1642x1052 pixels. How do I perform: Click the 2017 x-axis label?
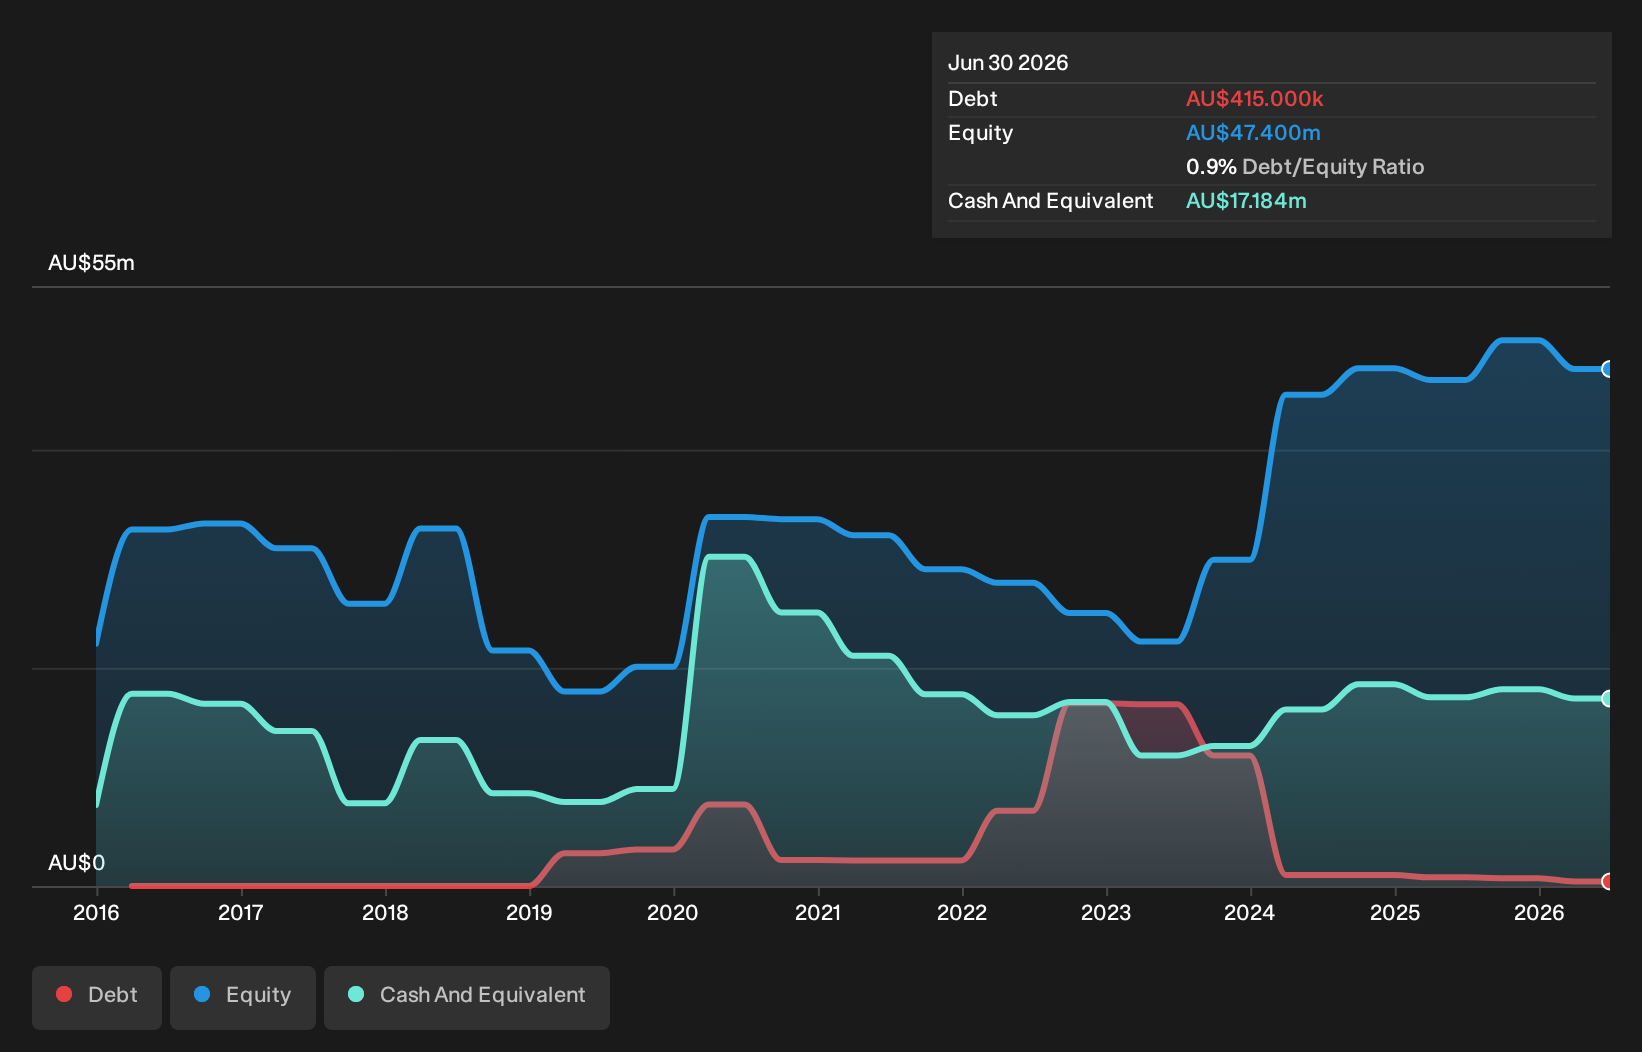(240, 912)
